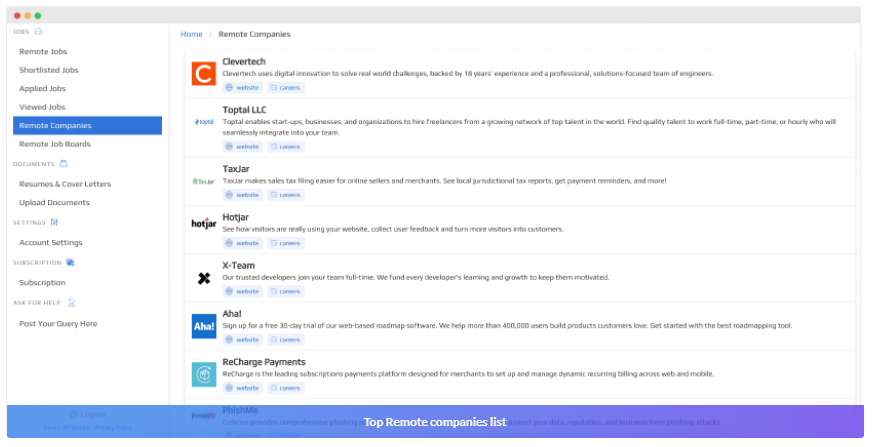
Task: Click the Documents section icon
Action: pos(63,164)
